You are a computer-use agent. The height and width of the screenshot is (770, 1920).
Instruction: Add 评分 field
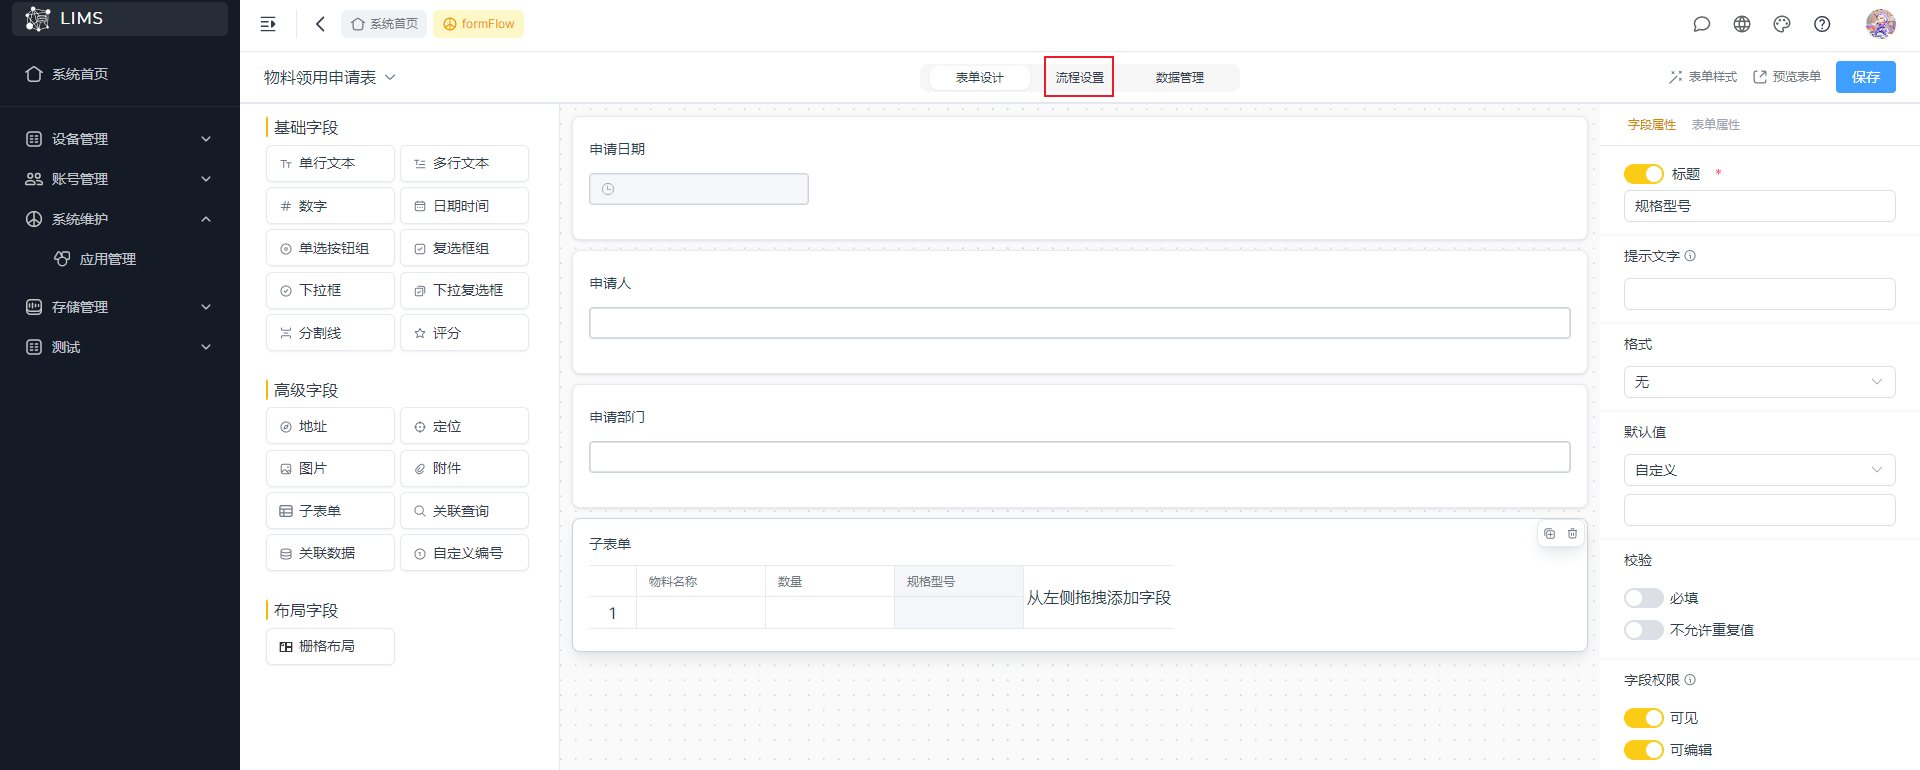tap(464, 333)
